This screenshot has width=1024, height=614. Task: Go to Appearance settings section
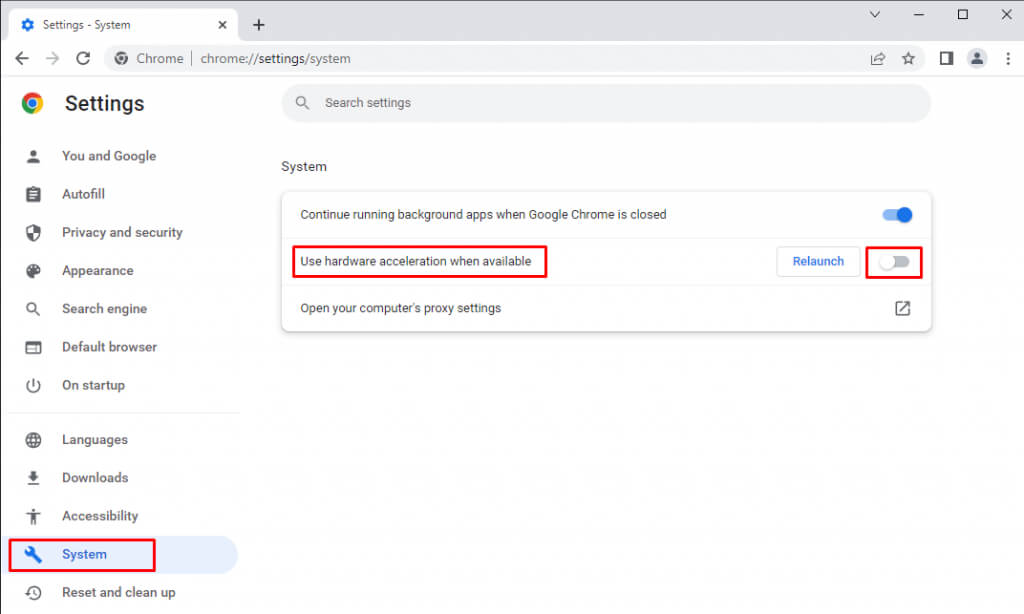97,270
